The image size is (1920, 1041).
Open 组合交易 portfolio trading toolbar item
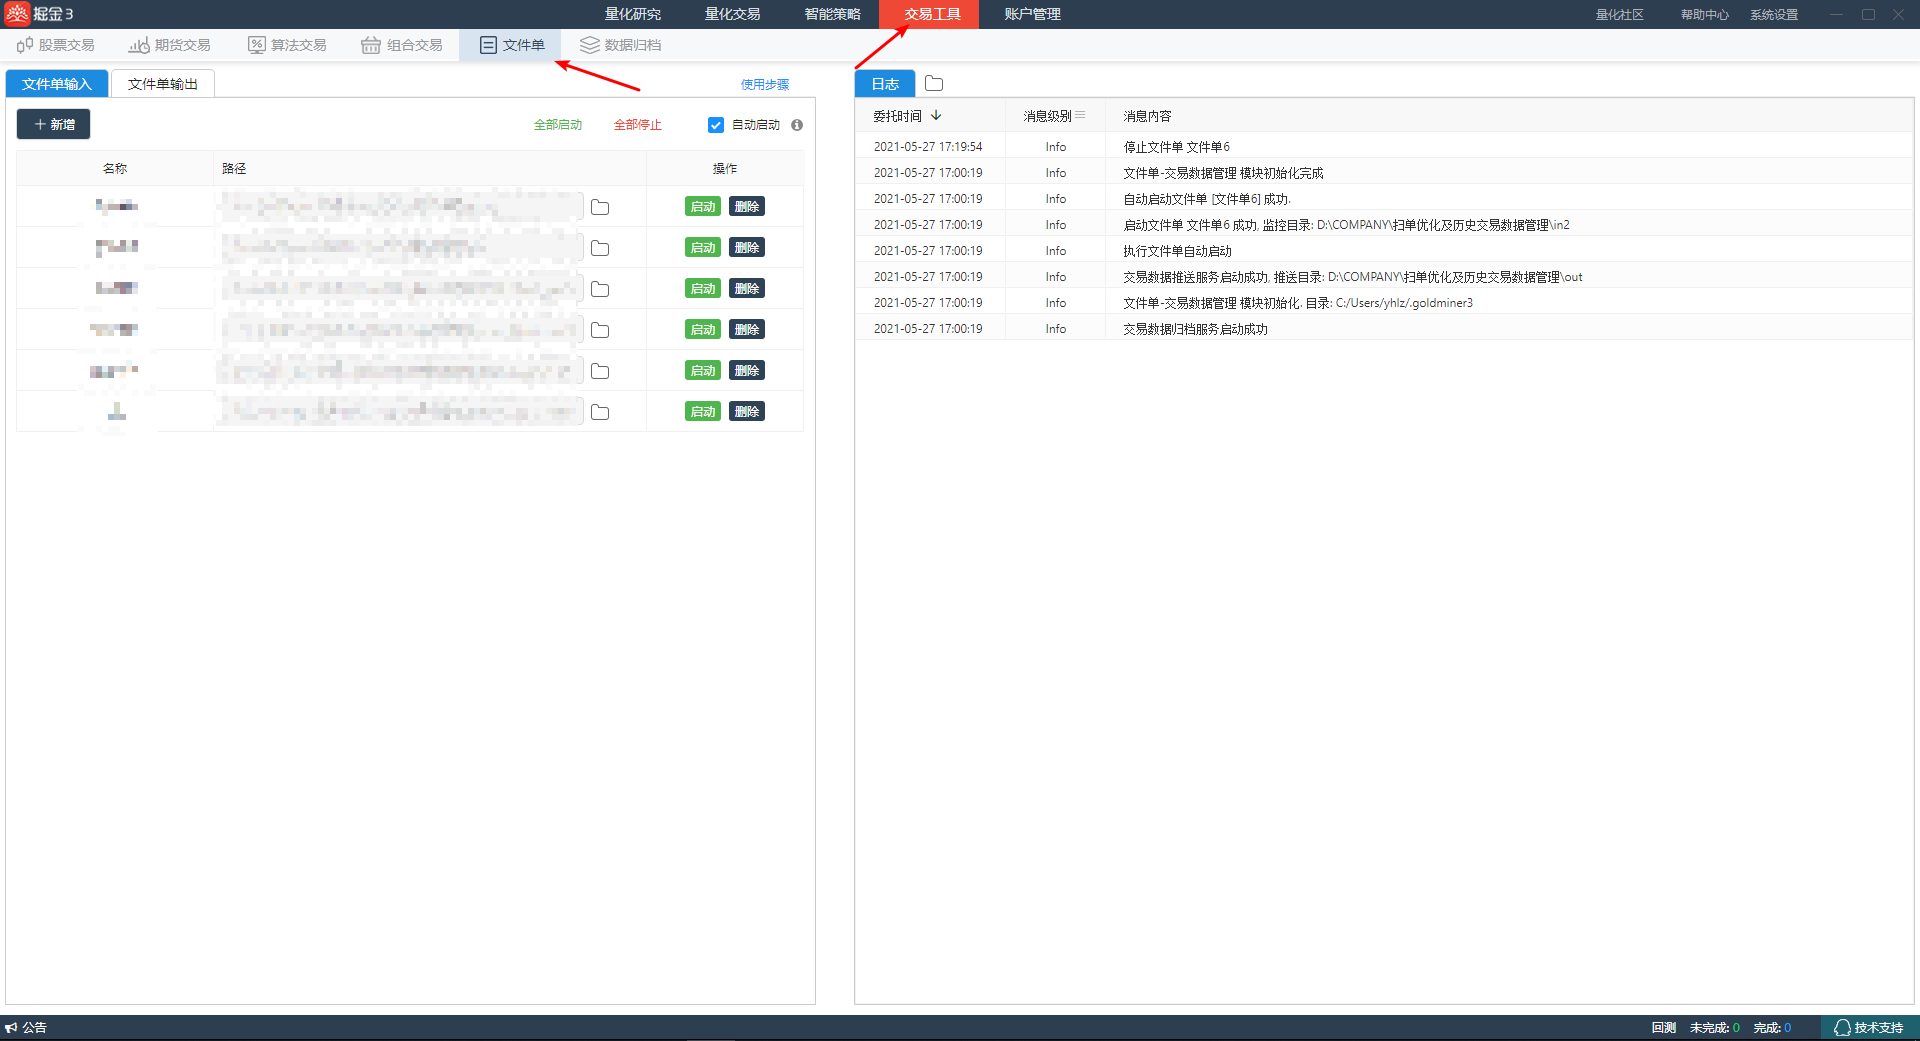point(402,45)
